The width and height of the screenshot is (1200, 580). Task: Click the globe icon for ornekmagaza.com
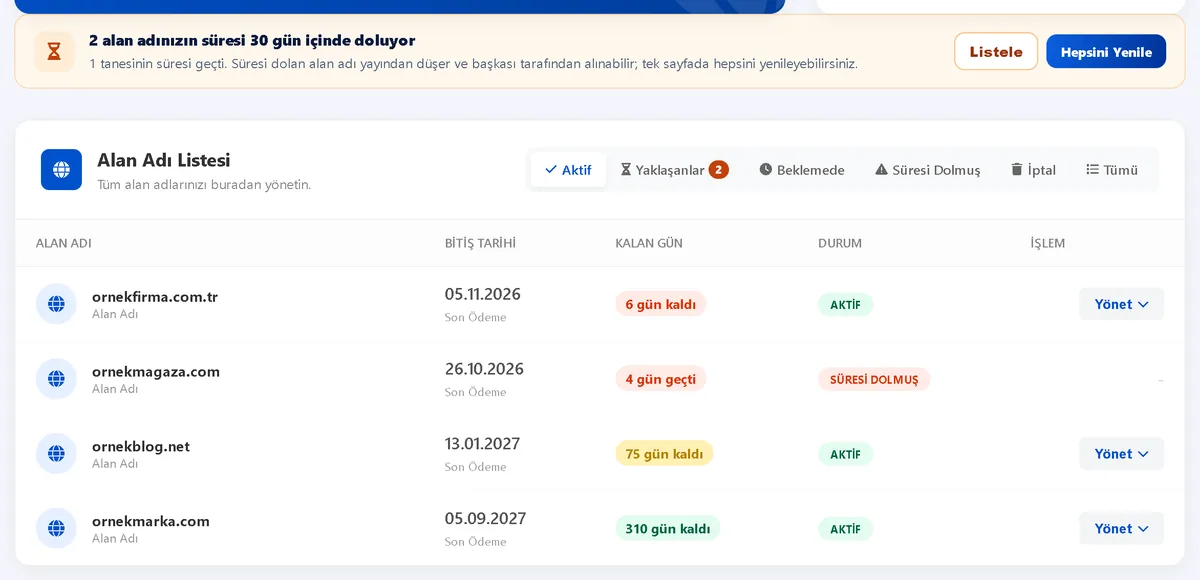click(56, 379)
